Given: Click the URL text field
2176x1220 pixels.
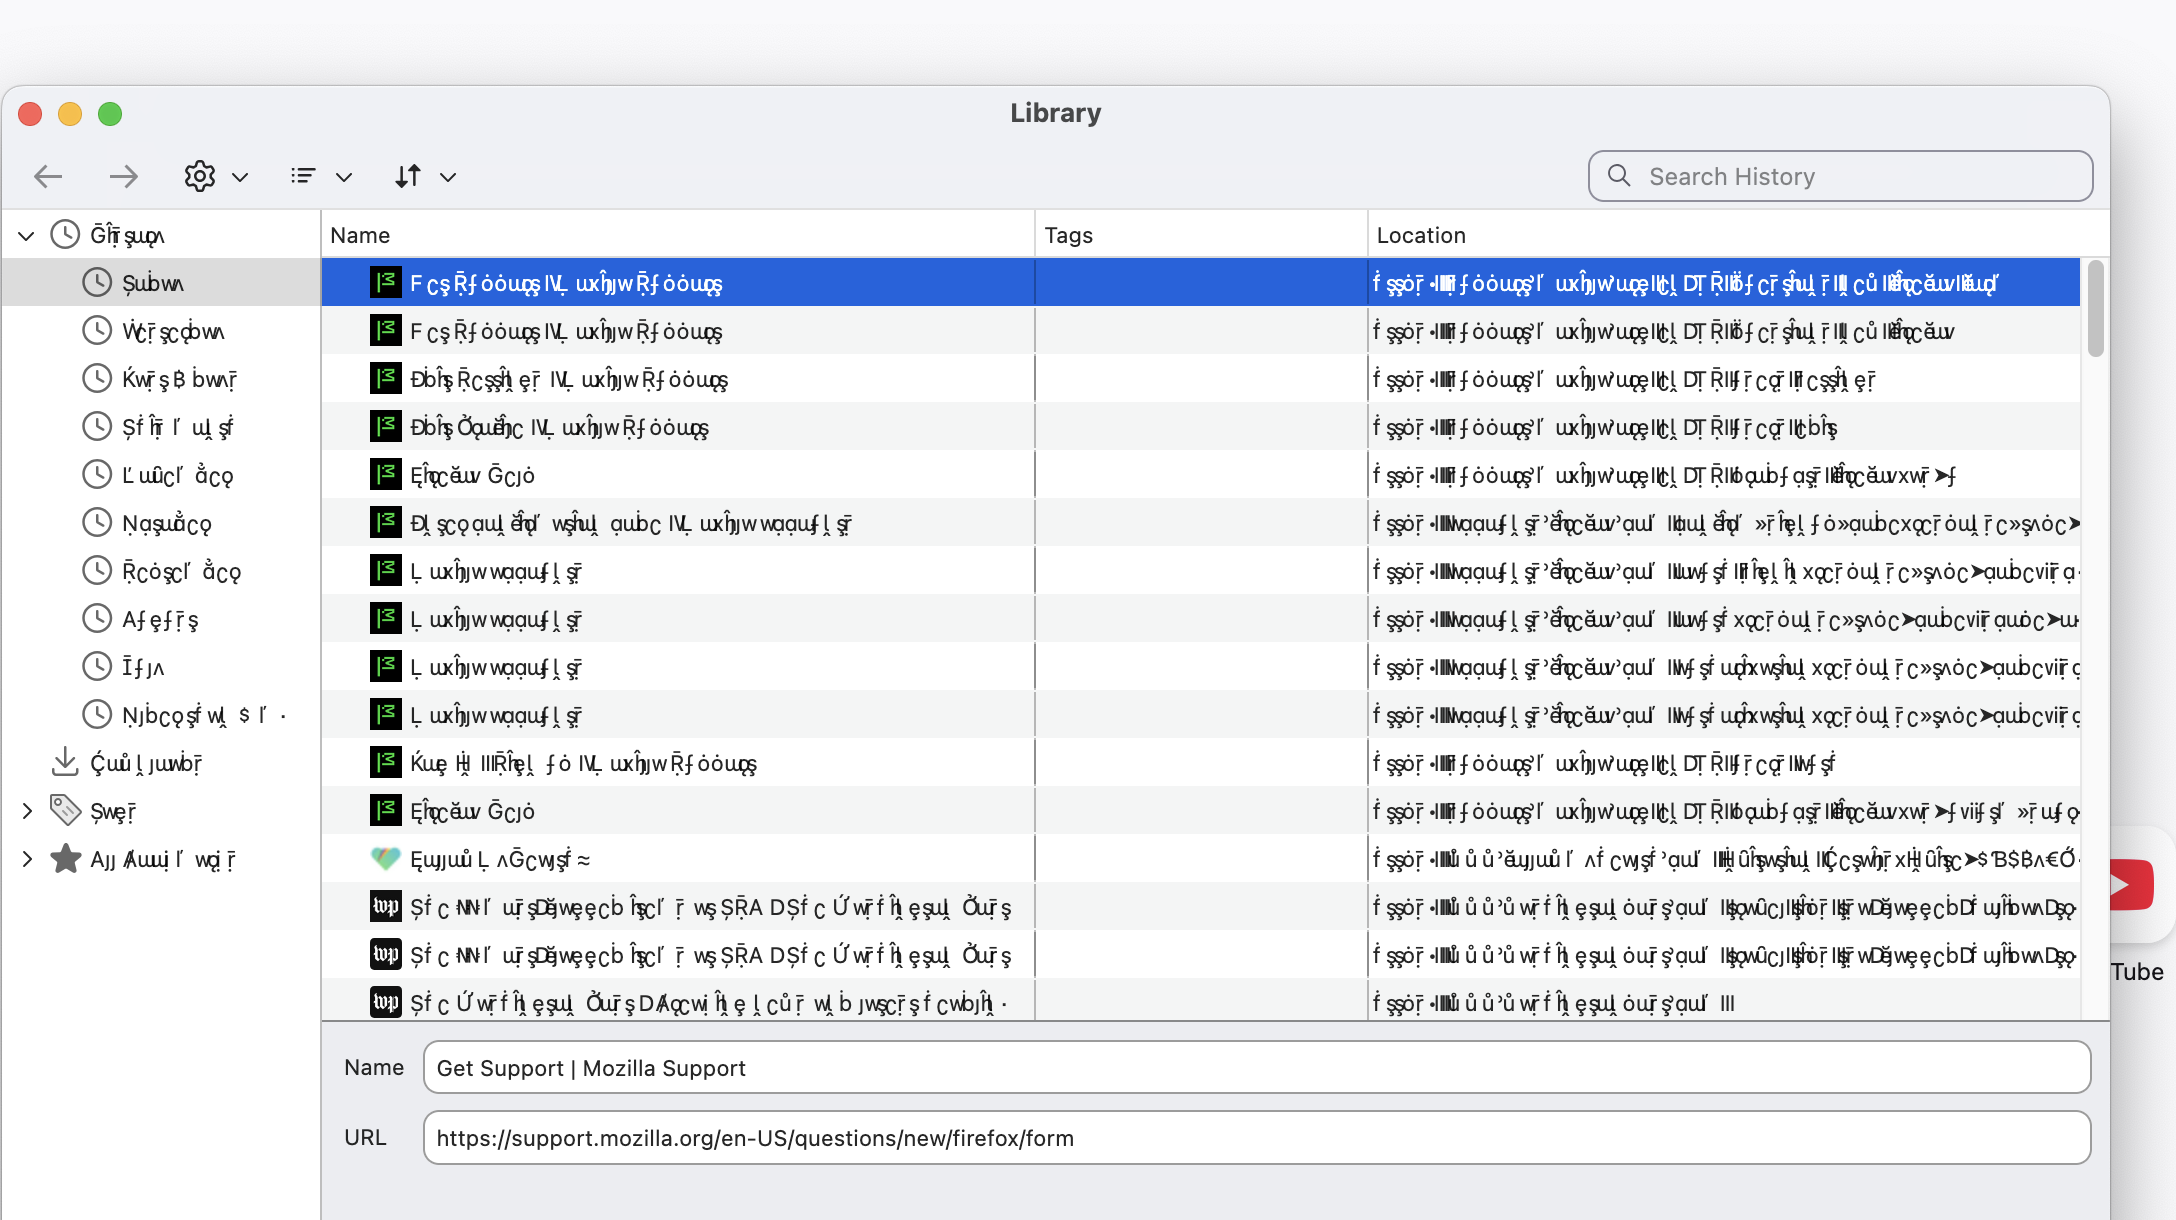Looking at the screenshot, I should click(x=1256, y=1138).
